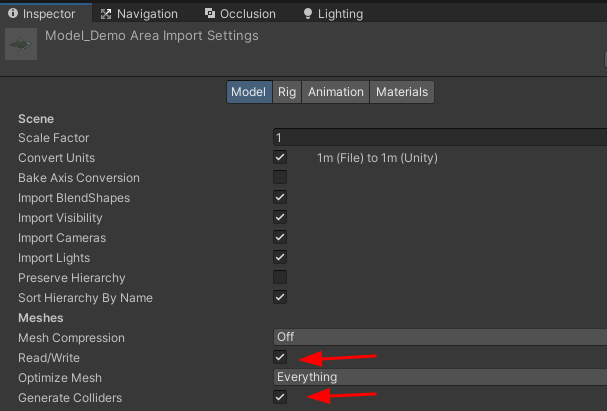Disable Import Cameras option
Screen dimensions: 607x411
[280, 237]
